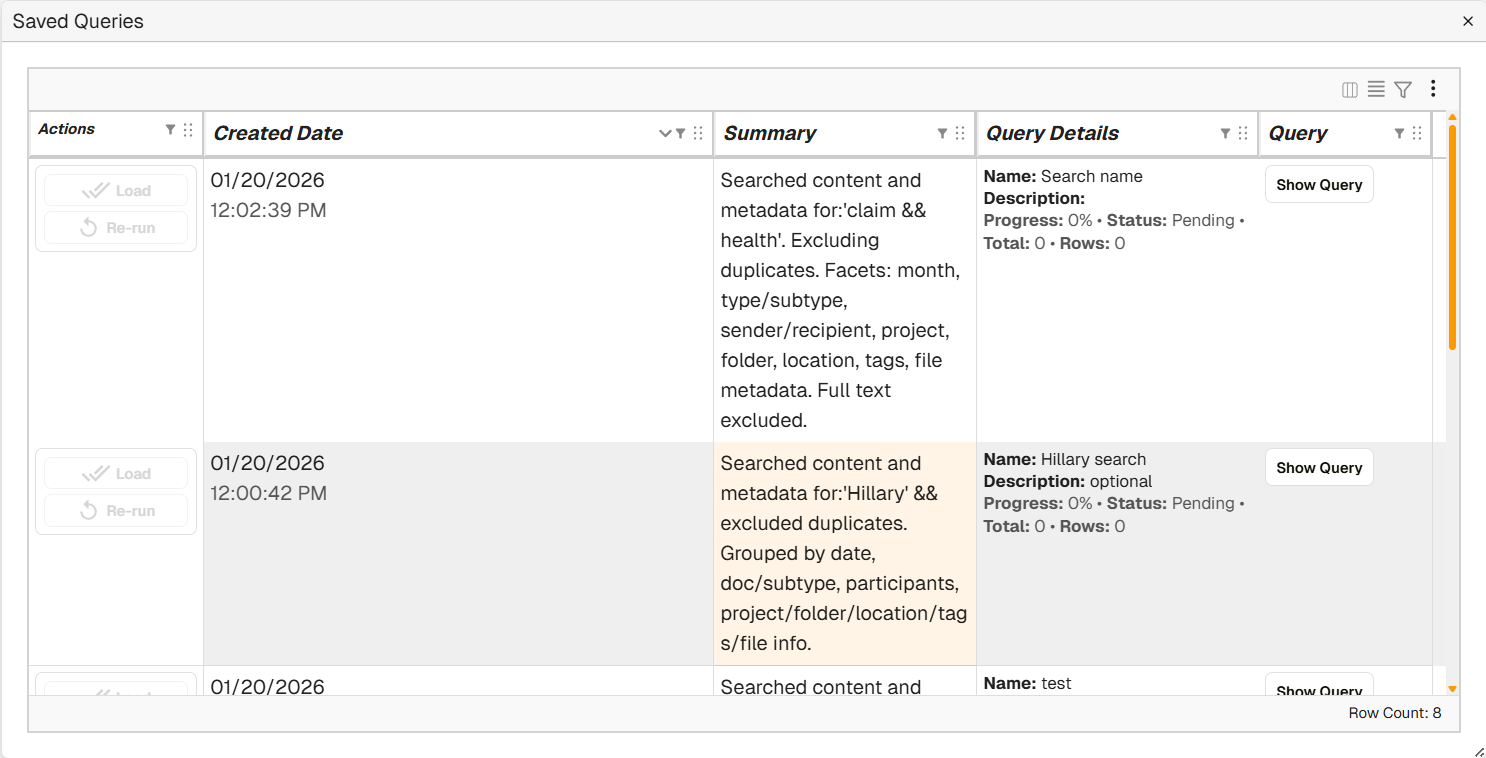Filter the Query Details column
The height and width of the screenshot is (758, 1486).
point(1225,133)
